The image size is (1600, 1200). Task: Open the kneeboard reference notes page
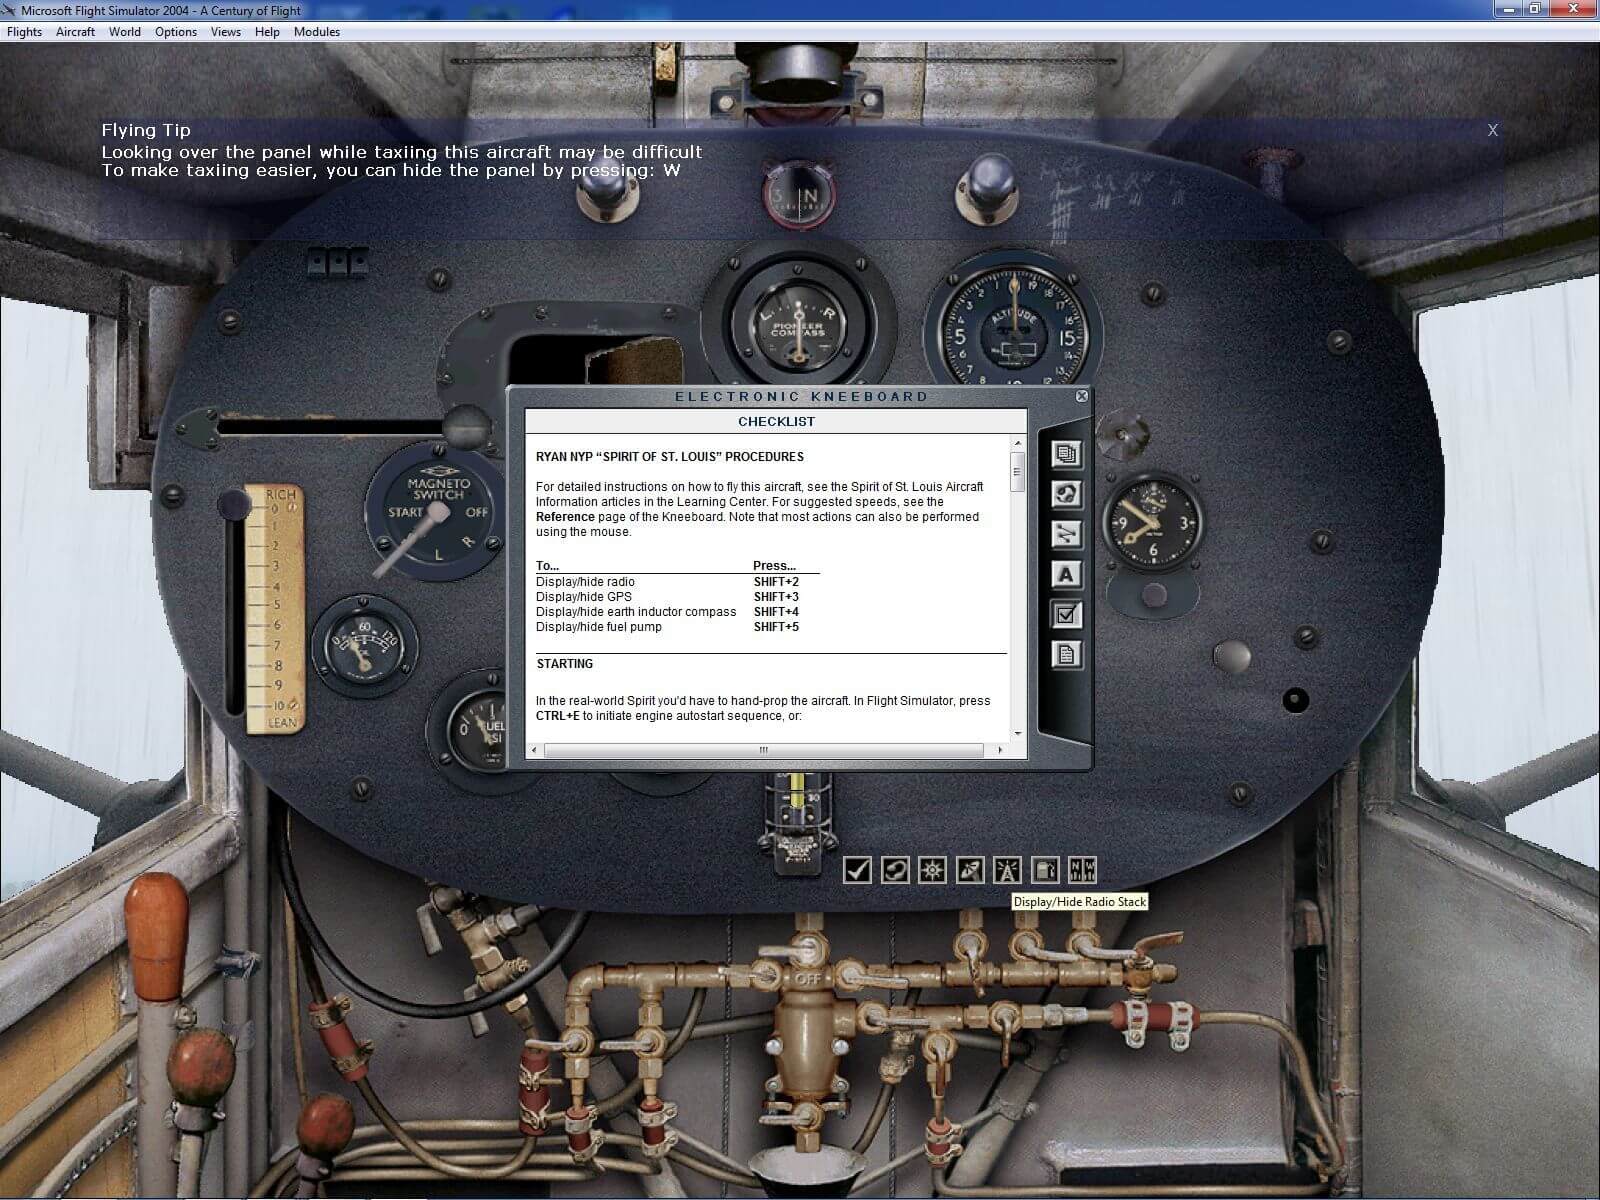1066,655
